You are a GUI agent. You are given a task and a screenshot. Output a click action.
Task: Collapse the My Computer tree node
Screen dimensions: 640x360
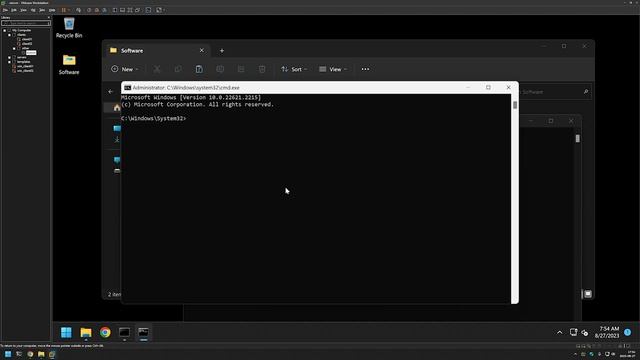click(4, 31)
